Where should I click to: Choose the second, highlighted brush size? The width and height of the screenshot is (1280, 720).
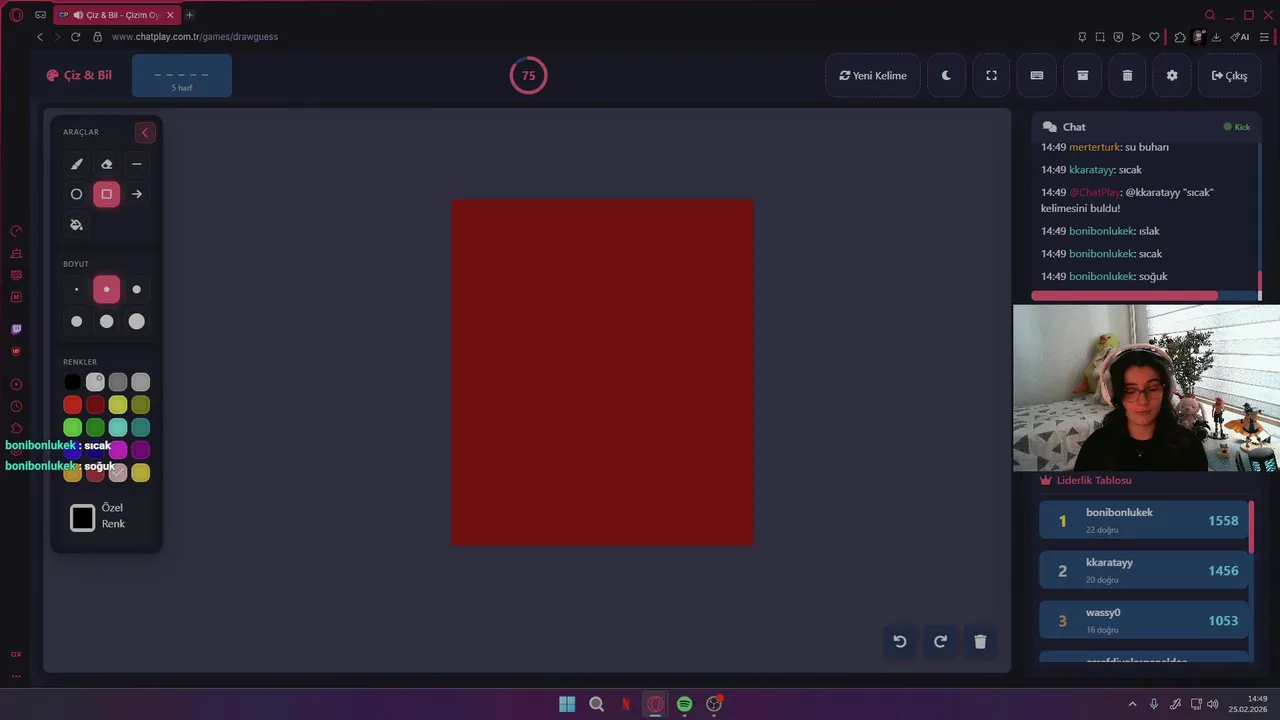(107, 290)
